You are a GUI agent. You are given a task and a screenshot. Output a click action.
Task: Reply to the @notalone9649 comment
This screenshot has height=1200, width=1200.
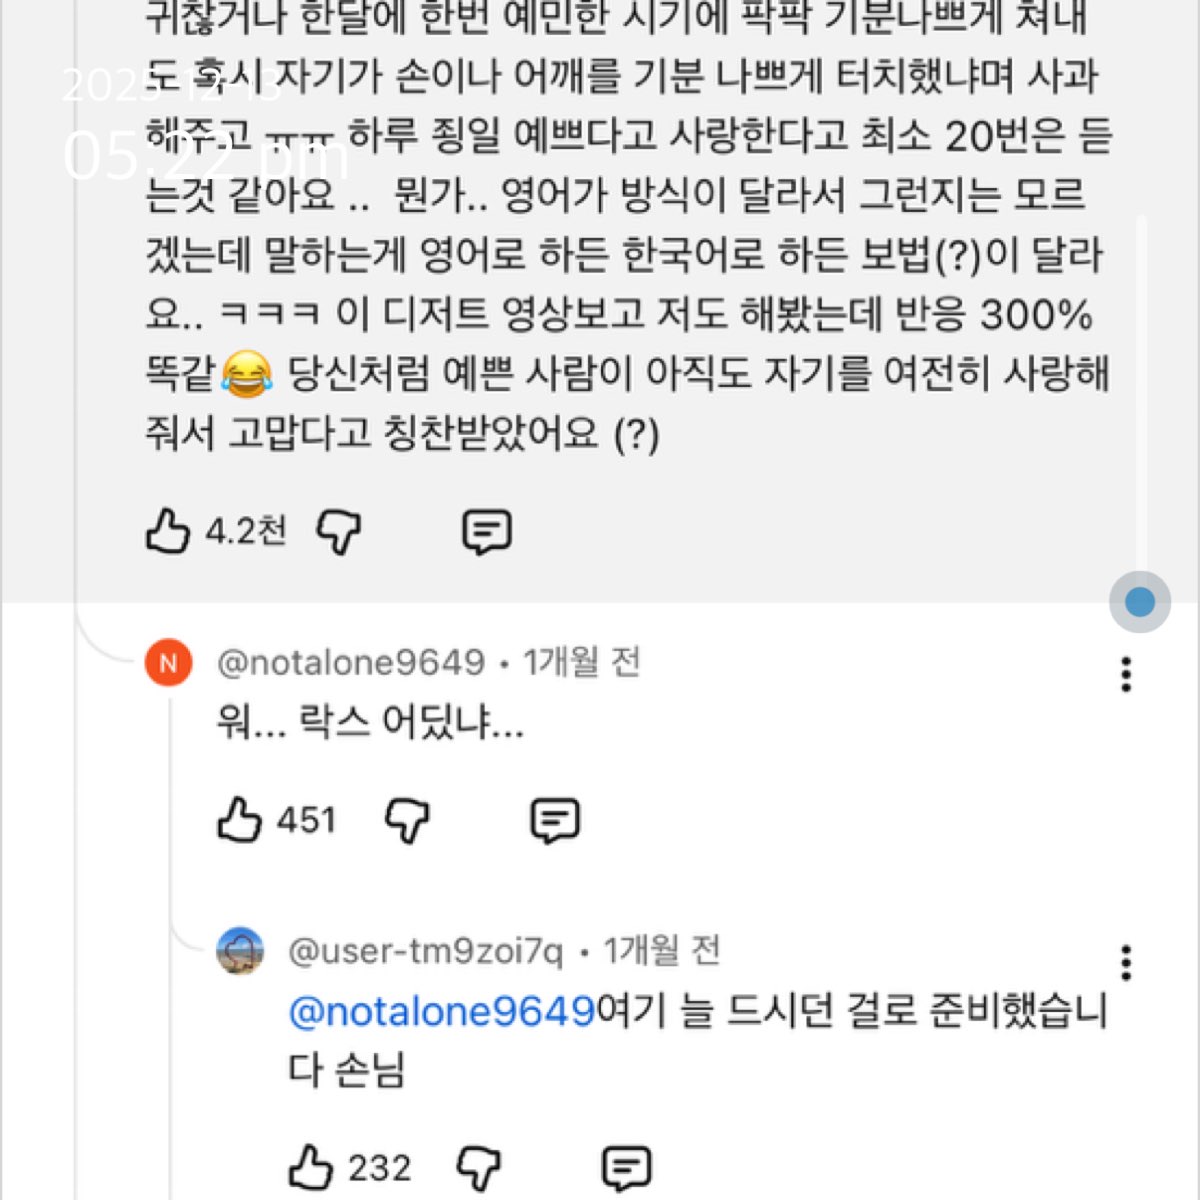click(x=554, y=821)
